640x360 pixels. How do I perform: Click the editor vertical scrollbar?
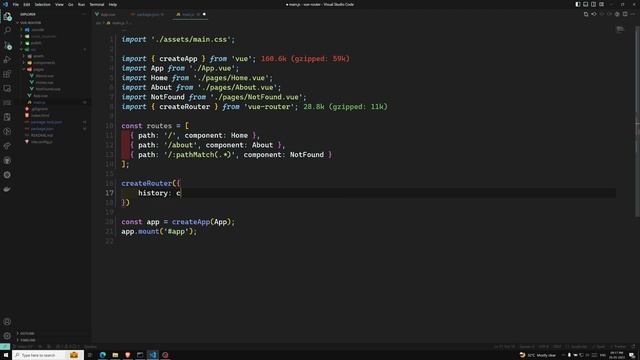point(638,122)
